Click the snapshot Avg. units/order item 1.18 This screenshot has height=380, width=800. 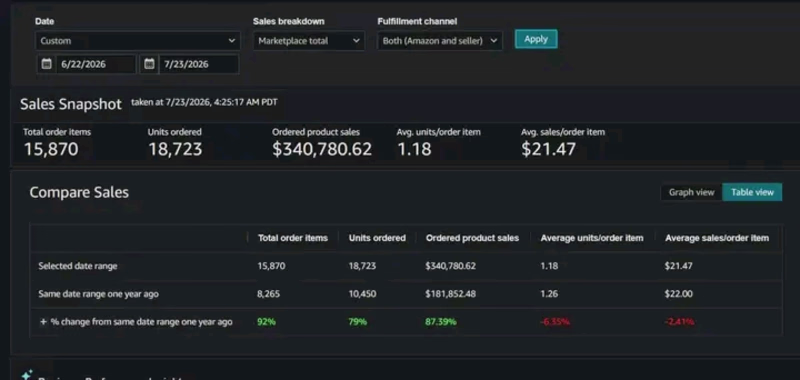pyautogui.click(x=414, y=149)
